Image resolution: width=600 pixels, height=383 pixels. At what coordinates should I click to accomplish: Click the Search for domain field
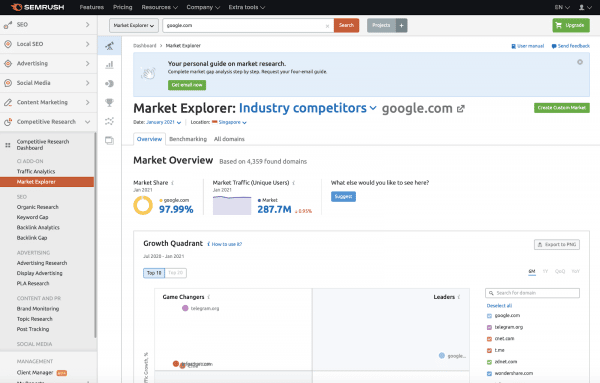[532, 293]
